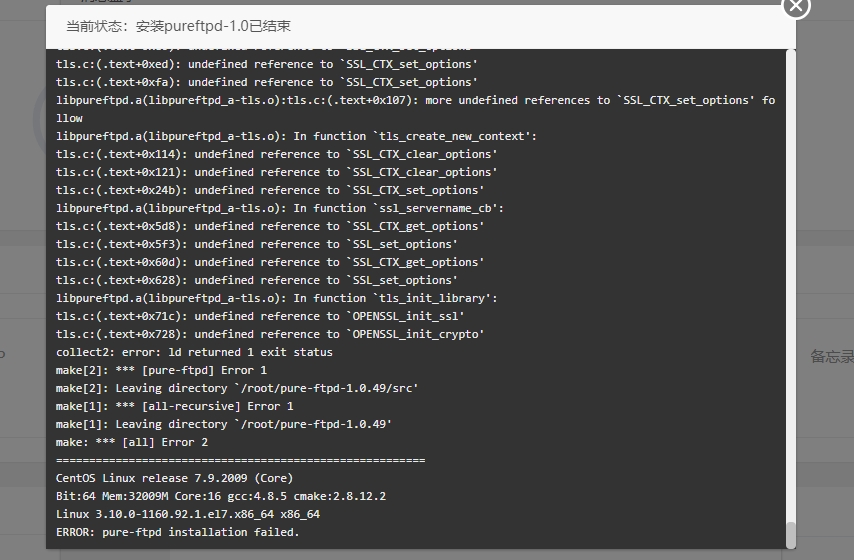Click the 'make[2]: *** [pure-ftpd] Error 1' line
Screen dimensions: 854x560
[161, 370]
